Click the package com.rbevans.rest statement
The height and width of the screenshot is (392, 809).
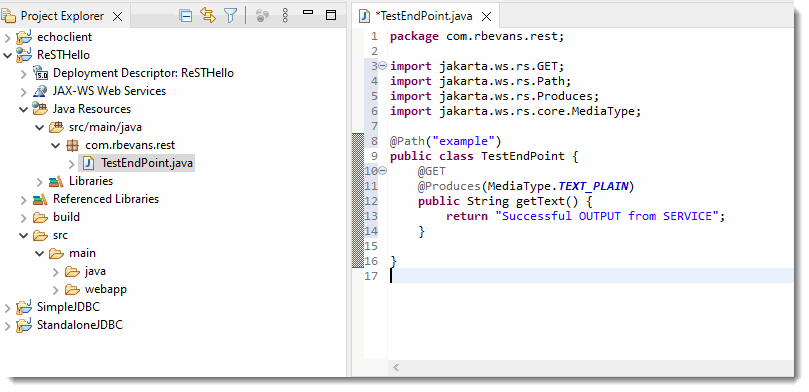477,37
